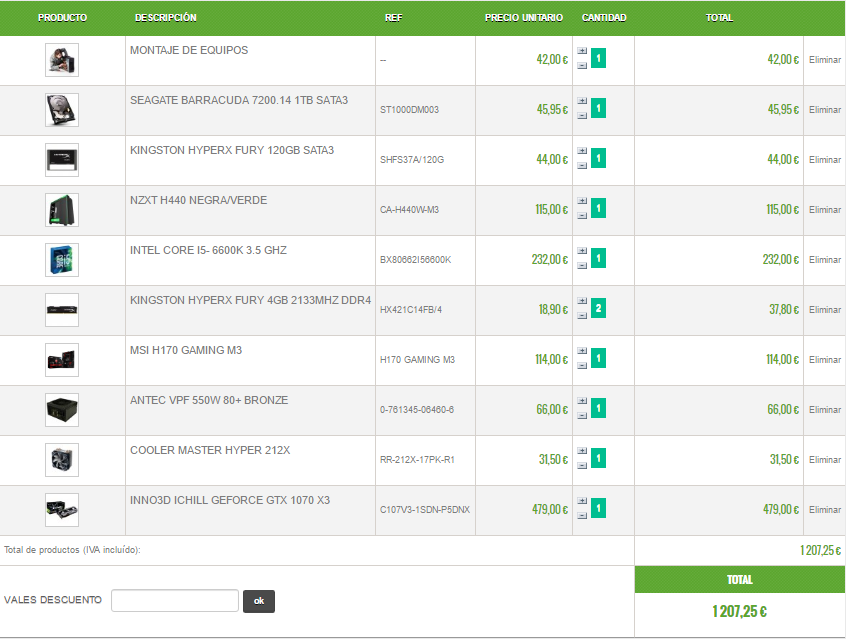Increase quantity of MSI H170 Gaming M3
Screen dimensions: 847x639
tap(582, 351)
